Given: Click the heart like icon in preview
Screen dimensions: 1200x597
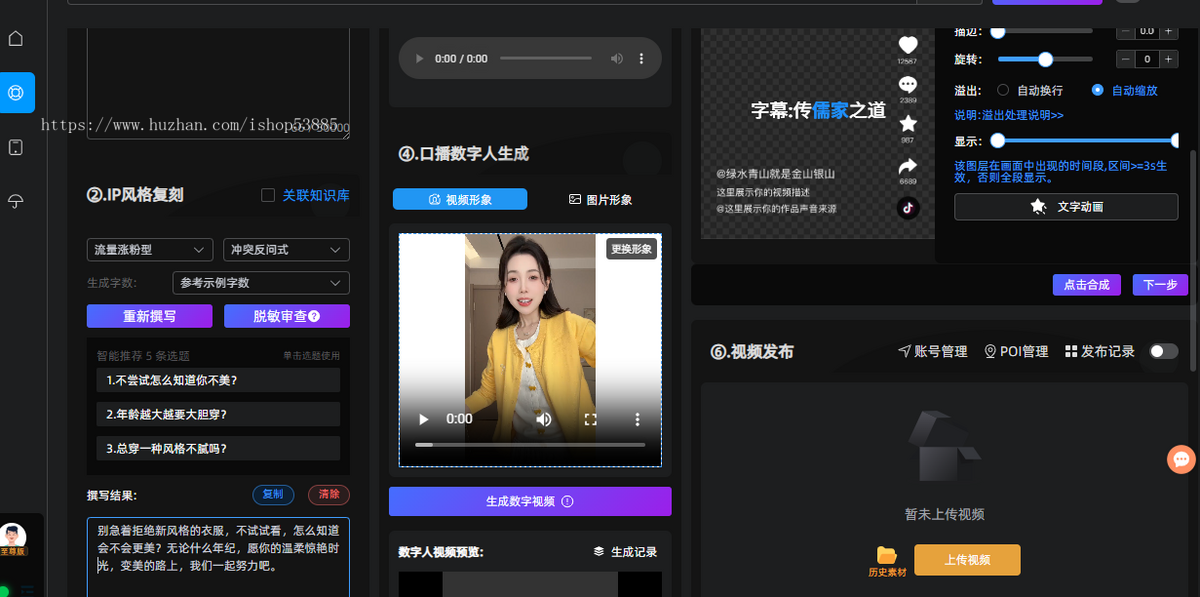Looking at the screenshot, I should 908,45.
